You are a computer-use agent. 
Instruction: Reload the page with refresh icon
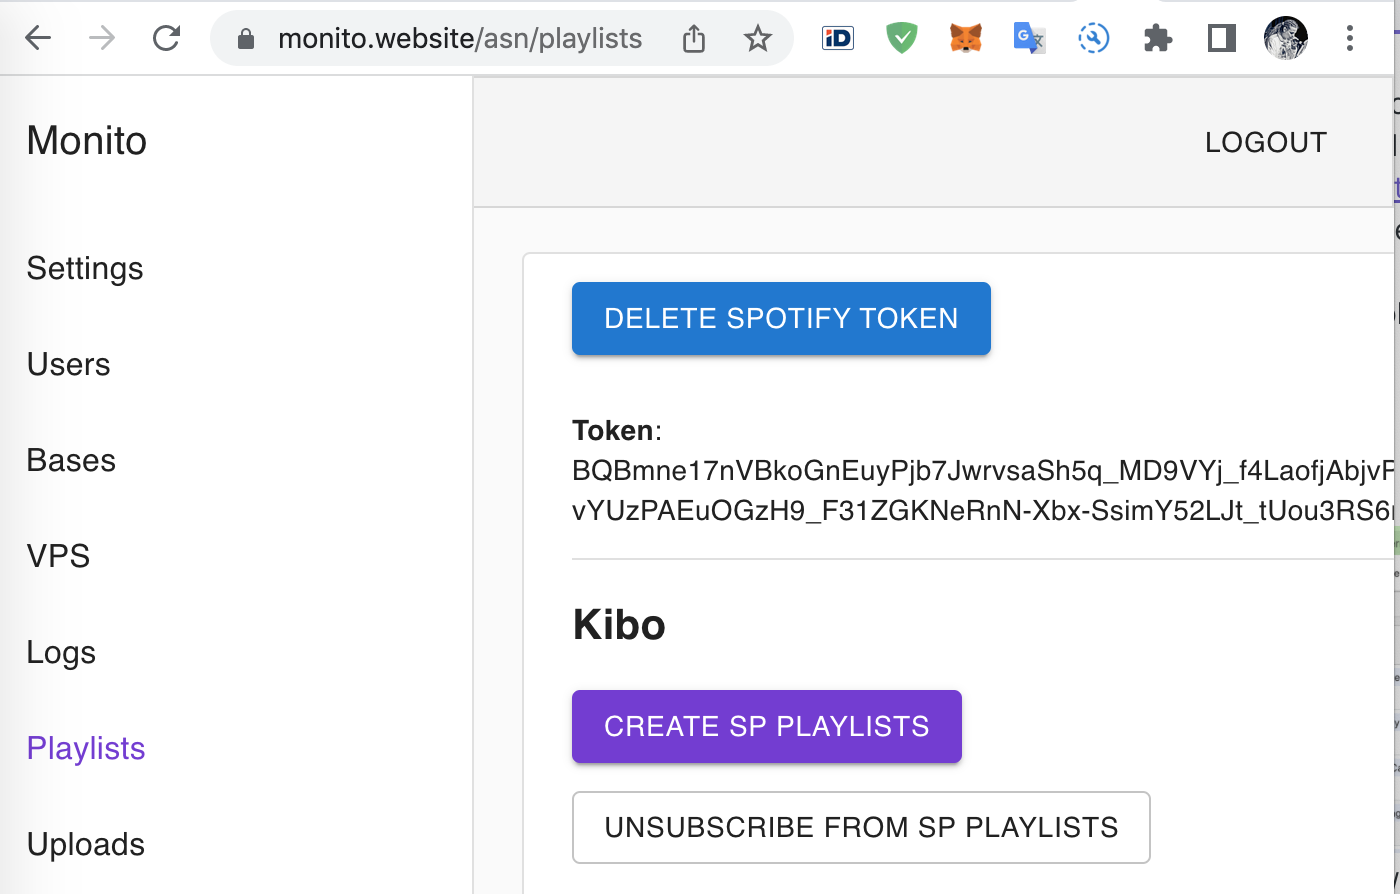pos(166,39)
